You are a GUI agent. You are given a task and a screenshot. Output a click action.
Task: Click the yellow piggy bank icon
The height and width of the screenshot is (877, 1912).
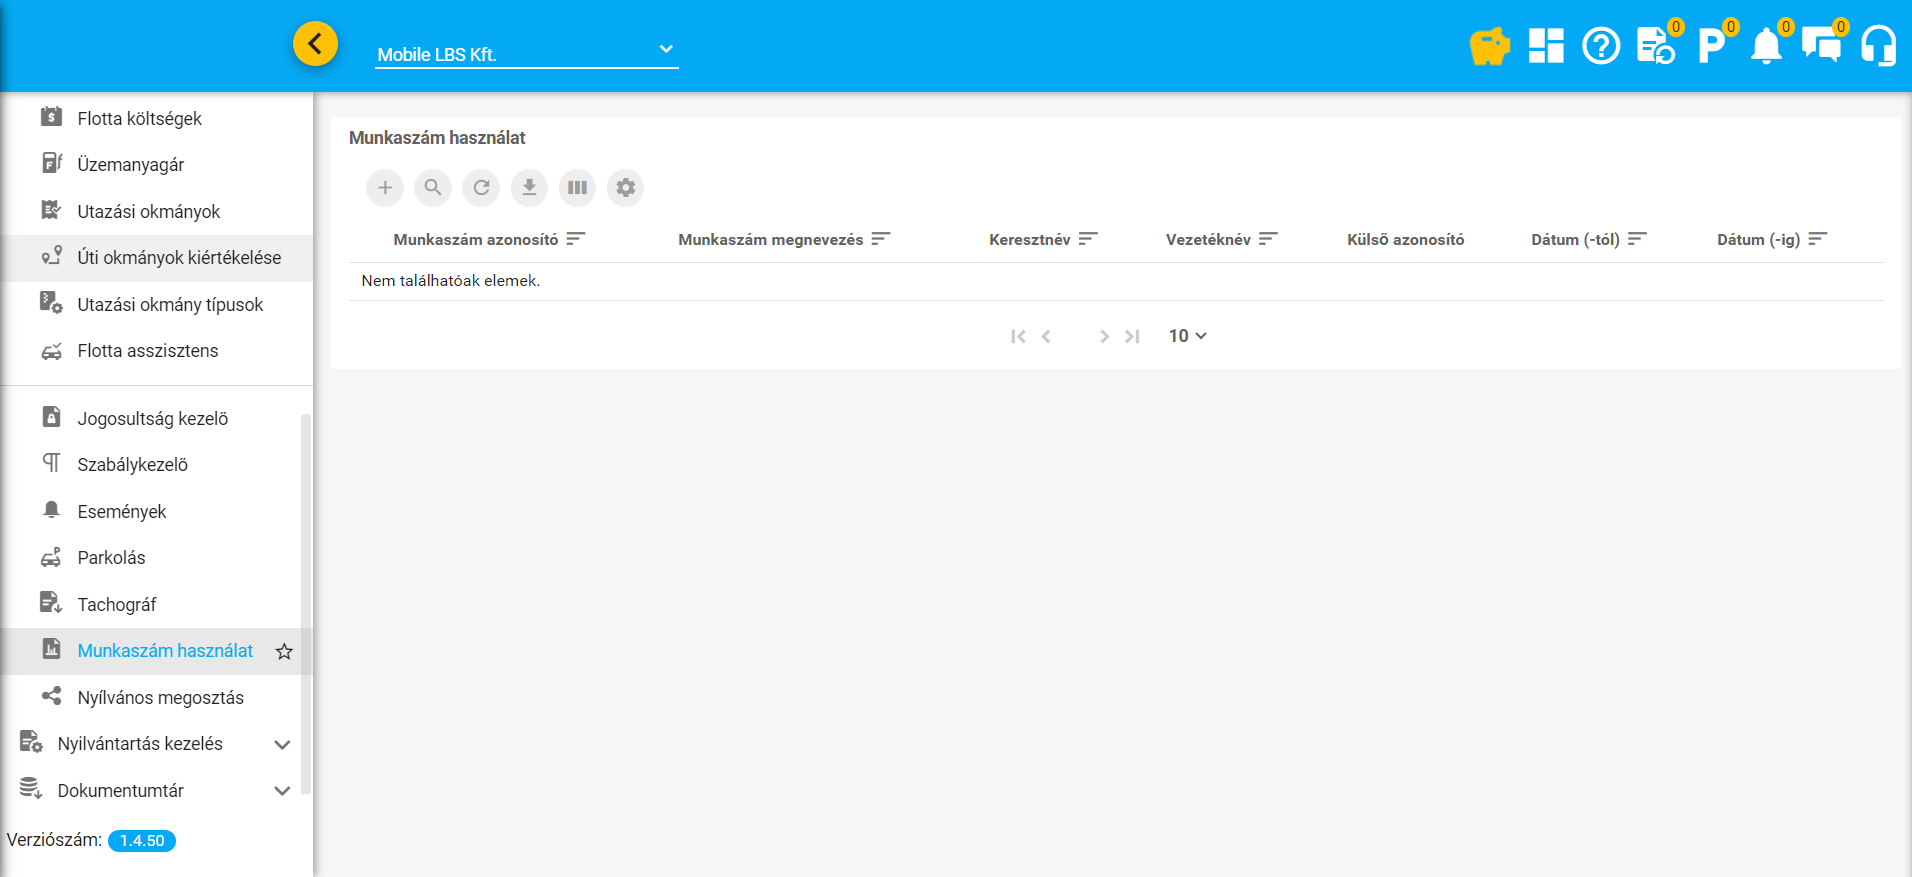[x=1489, y=46]
